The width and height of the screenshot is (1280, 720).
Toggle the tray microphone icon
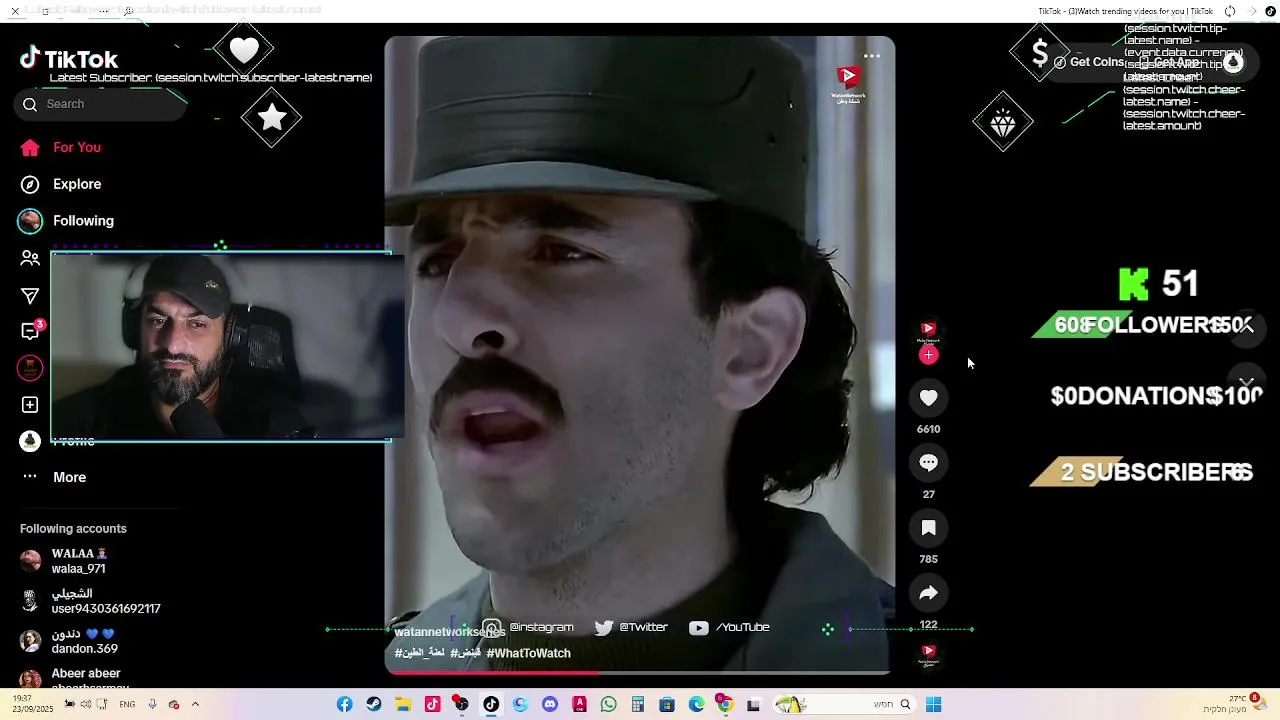[152, 705]
